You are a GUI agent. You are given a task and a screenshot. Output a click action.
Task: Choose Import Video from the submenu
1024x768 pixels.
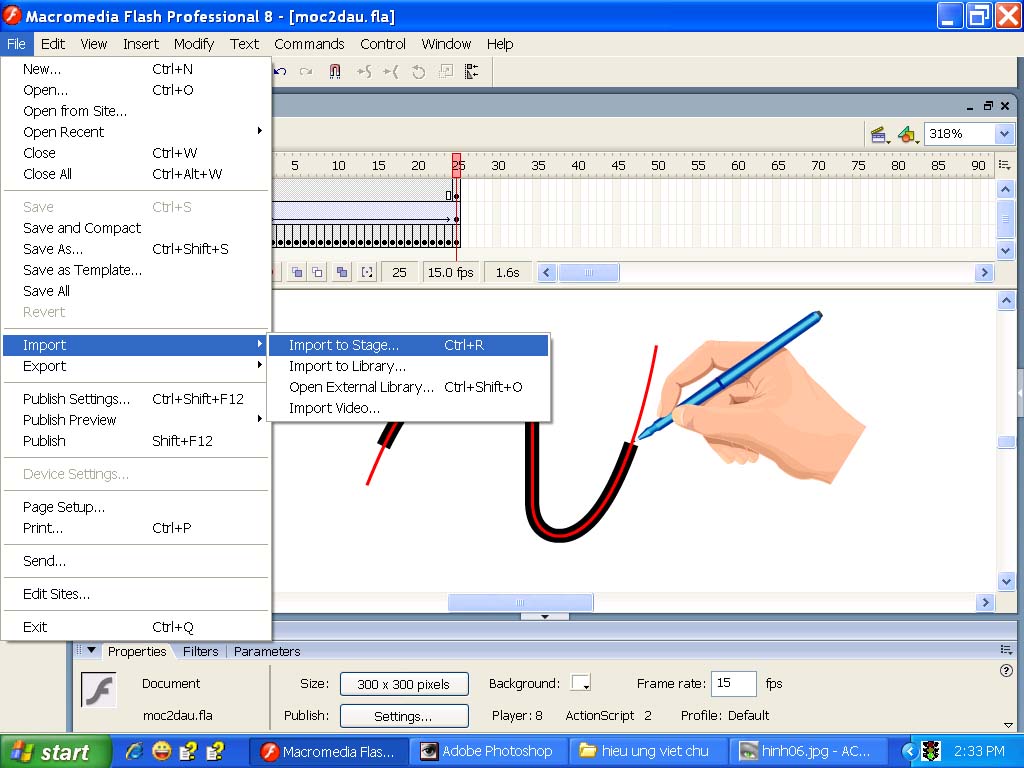coord(408,408)
